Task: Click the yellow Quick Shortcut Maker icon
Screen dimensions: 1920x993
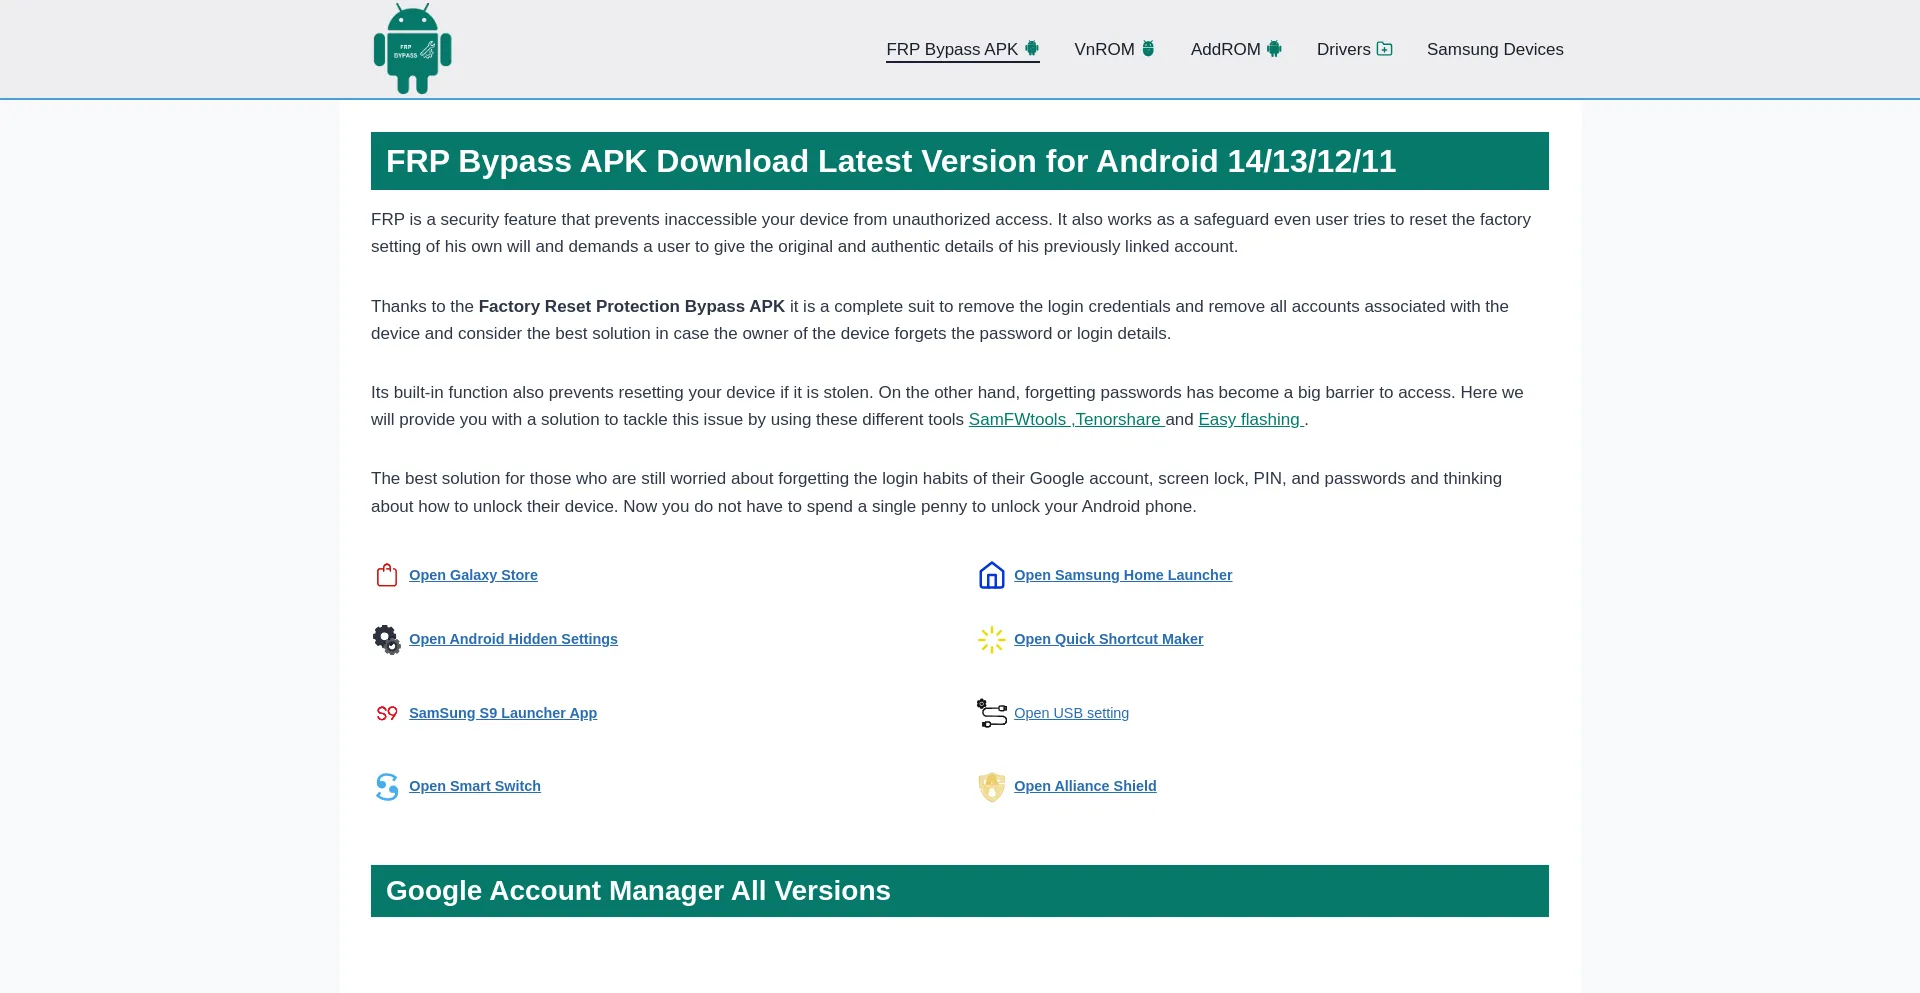Action: pyautogui.click(x=991, y=639)
